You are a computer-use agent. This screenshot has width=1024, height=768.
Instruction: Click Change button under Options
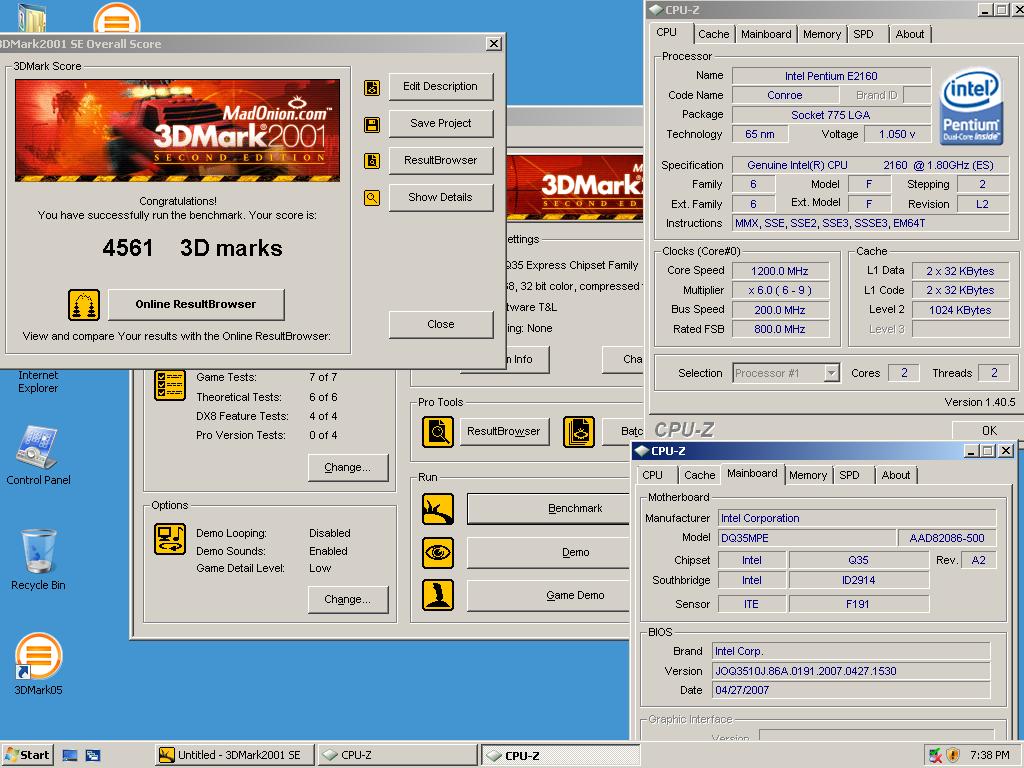(x=347, y=600)
